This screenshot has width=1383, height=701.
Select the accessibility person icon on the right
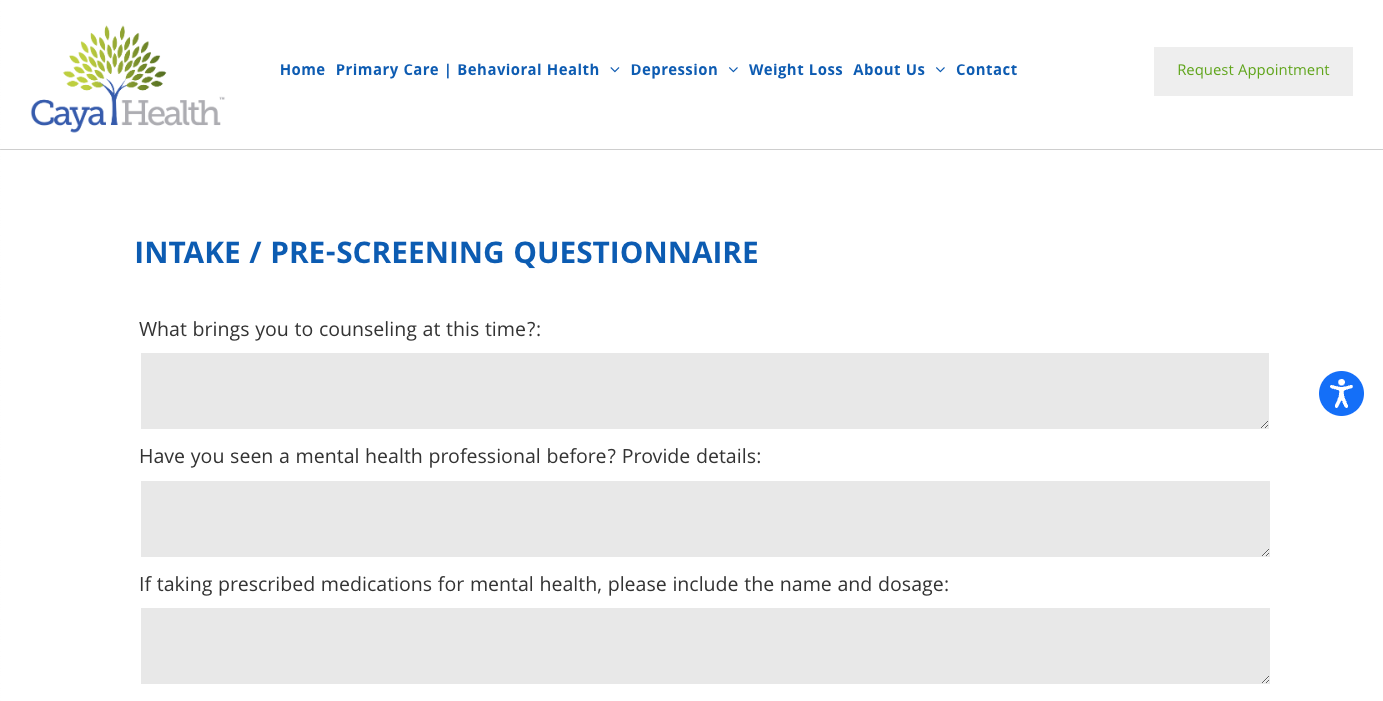(x=1341, y=393)
